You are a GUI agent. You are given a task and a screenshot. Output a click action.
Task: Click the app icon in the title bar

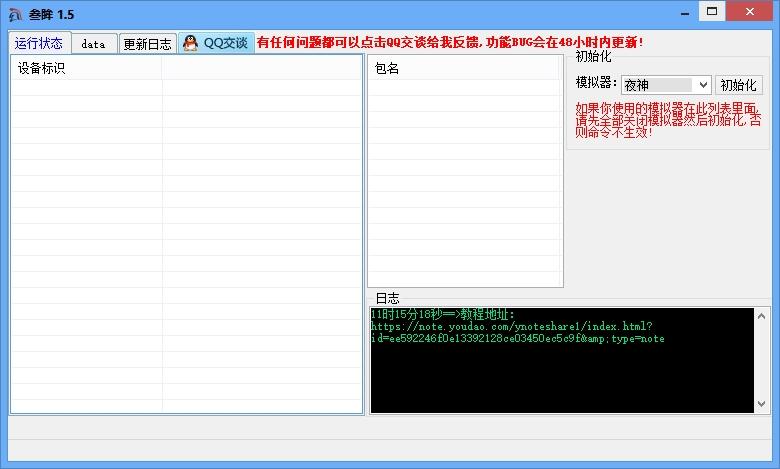click(x=14, y=14)
